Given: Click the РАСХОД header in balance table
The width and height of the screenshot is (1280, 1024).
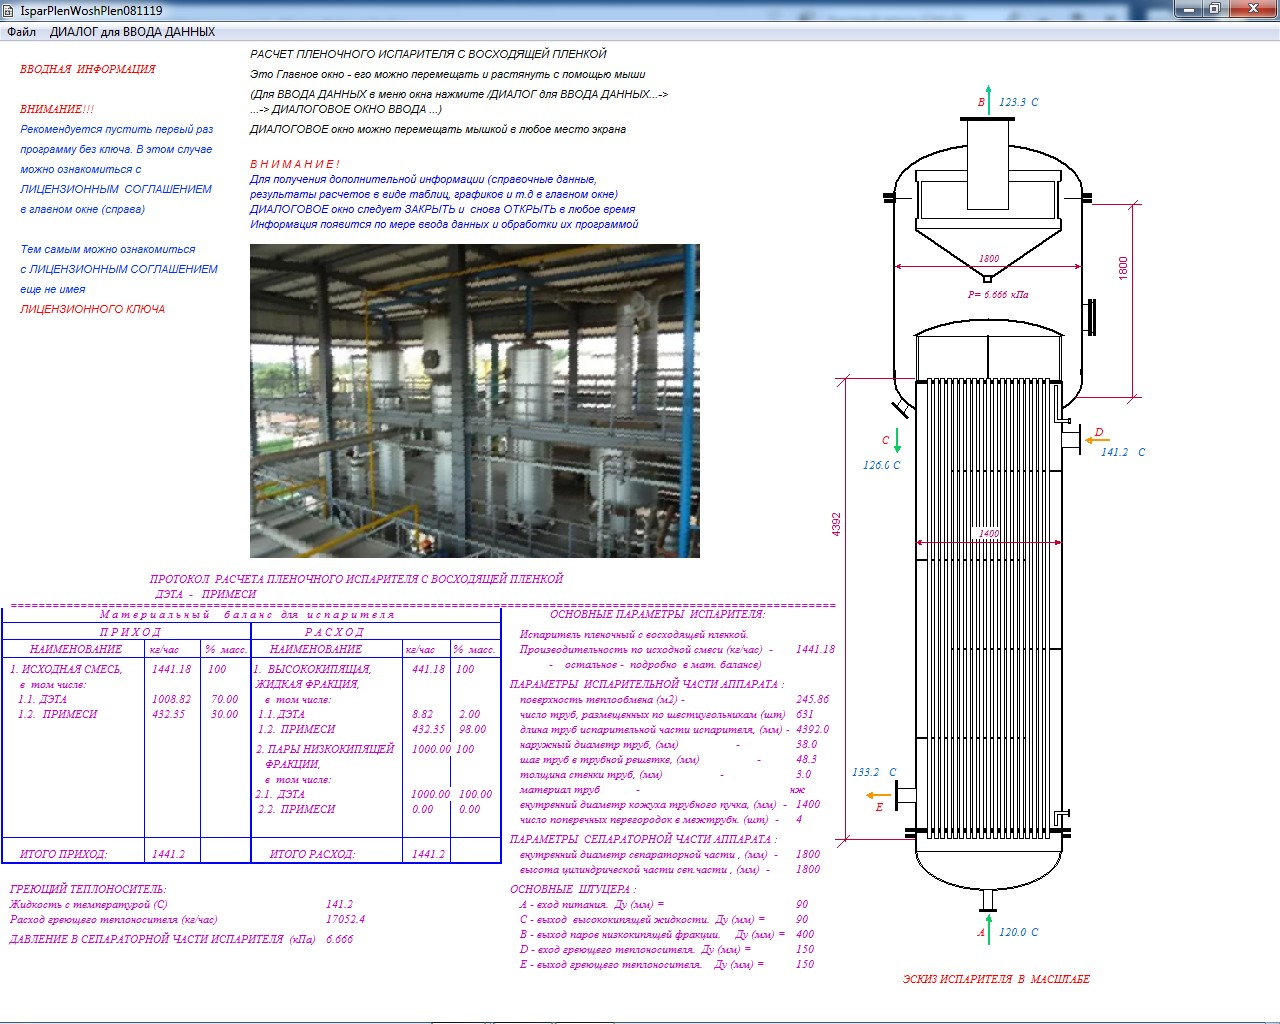Looking at the screenshot, I should click(x=334, y=632).
